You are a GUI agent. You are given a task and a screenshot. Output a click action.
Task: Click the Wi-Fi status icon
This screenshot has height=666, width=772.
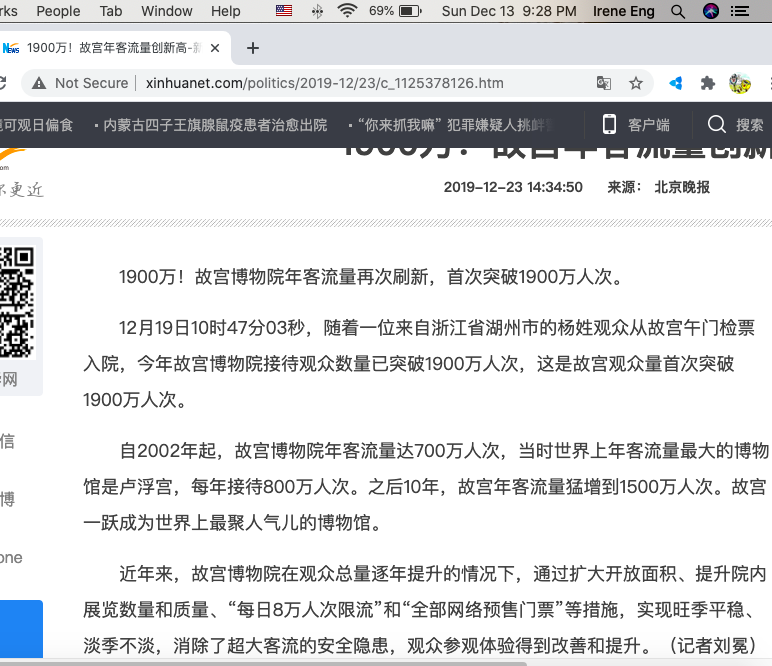coord(347,11)
